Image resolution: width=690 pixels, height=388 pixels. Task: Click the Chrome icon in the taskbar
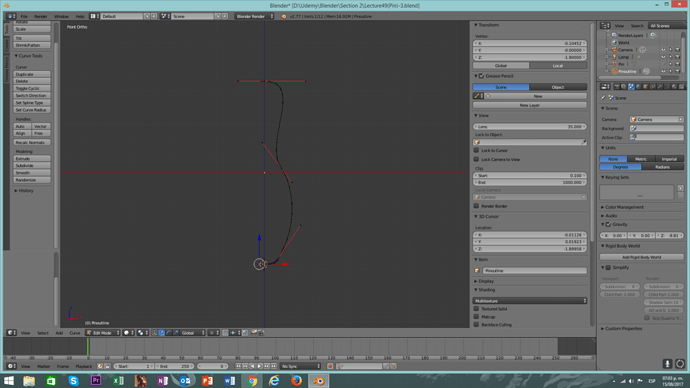tap(252, 381)
